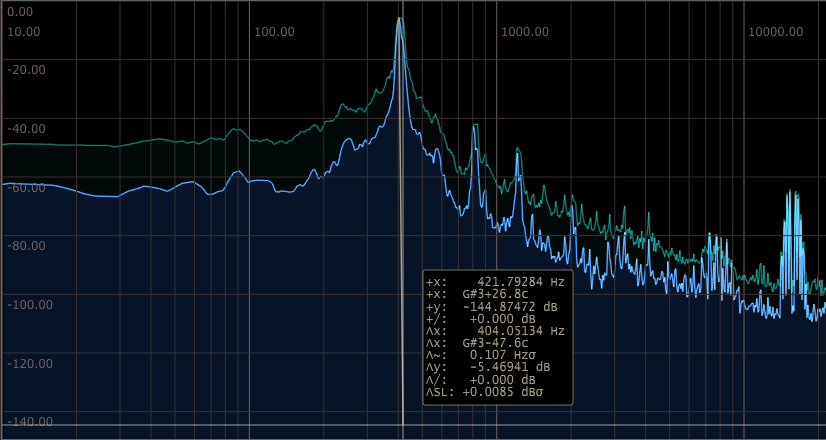Click the vertical frequency cursor line
Image resolution: width=826 pixels, height=440 pixels.
pos(403,220)
